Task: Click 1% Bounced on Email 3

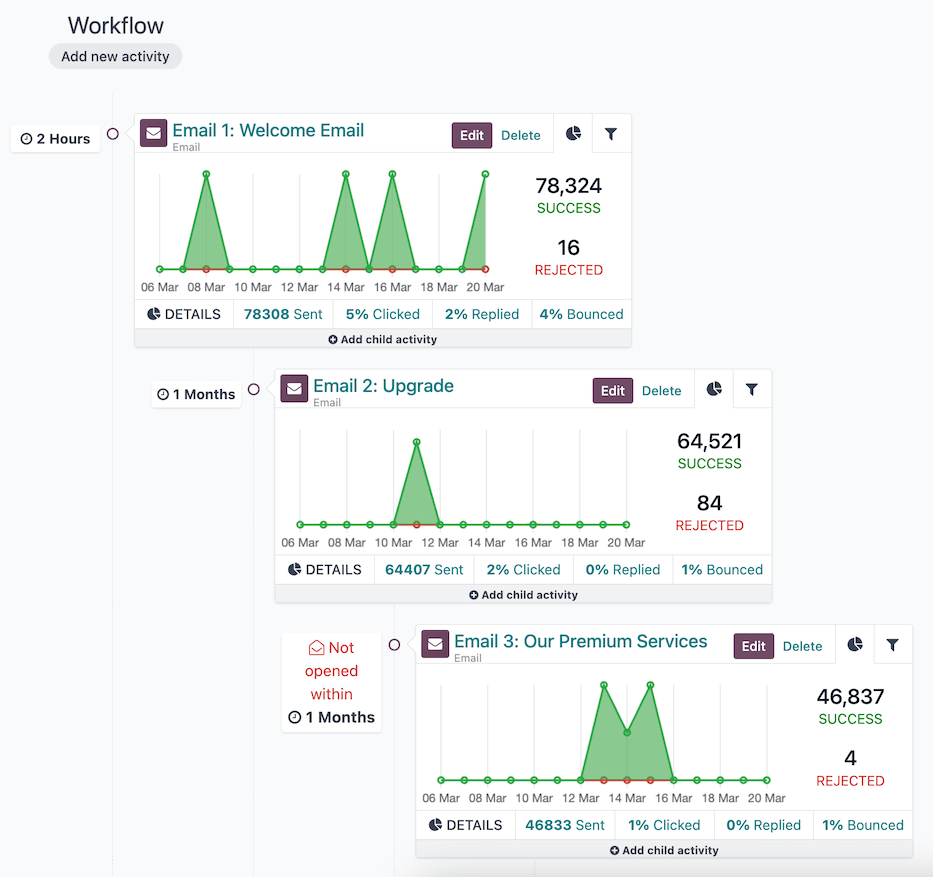Action: pos(862,825)
